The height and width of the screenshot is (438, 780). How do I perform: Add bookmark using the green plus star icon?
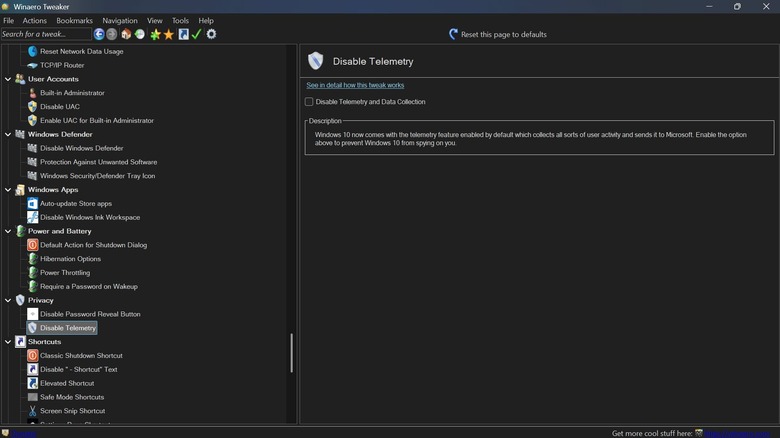tap(155, 34)
